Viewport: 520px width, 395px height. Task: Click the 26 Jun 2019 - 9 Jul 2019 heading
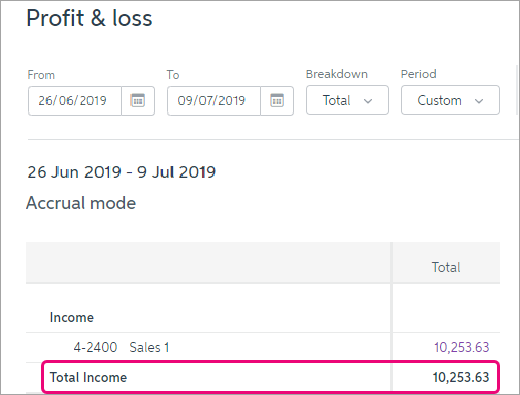point(121,172)
